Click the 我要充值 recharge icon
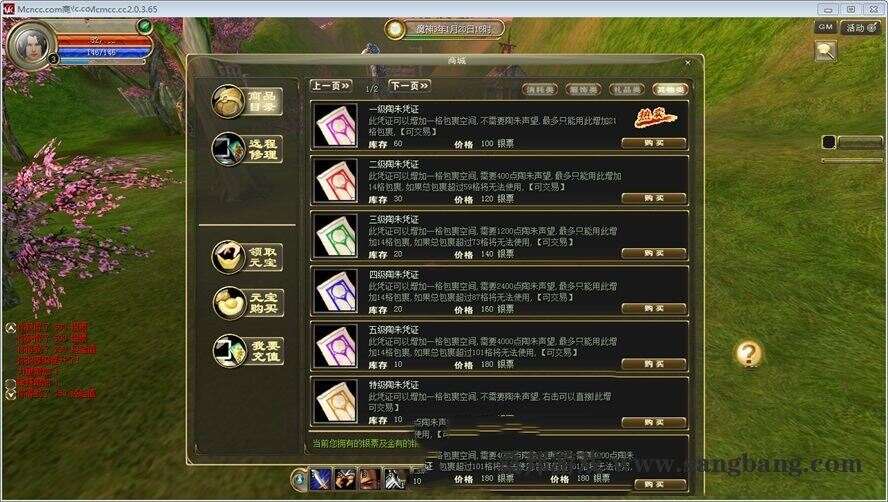888x502 pixels. [x=247, y=351]
